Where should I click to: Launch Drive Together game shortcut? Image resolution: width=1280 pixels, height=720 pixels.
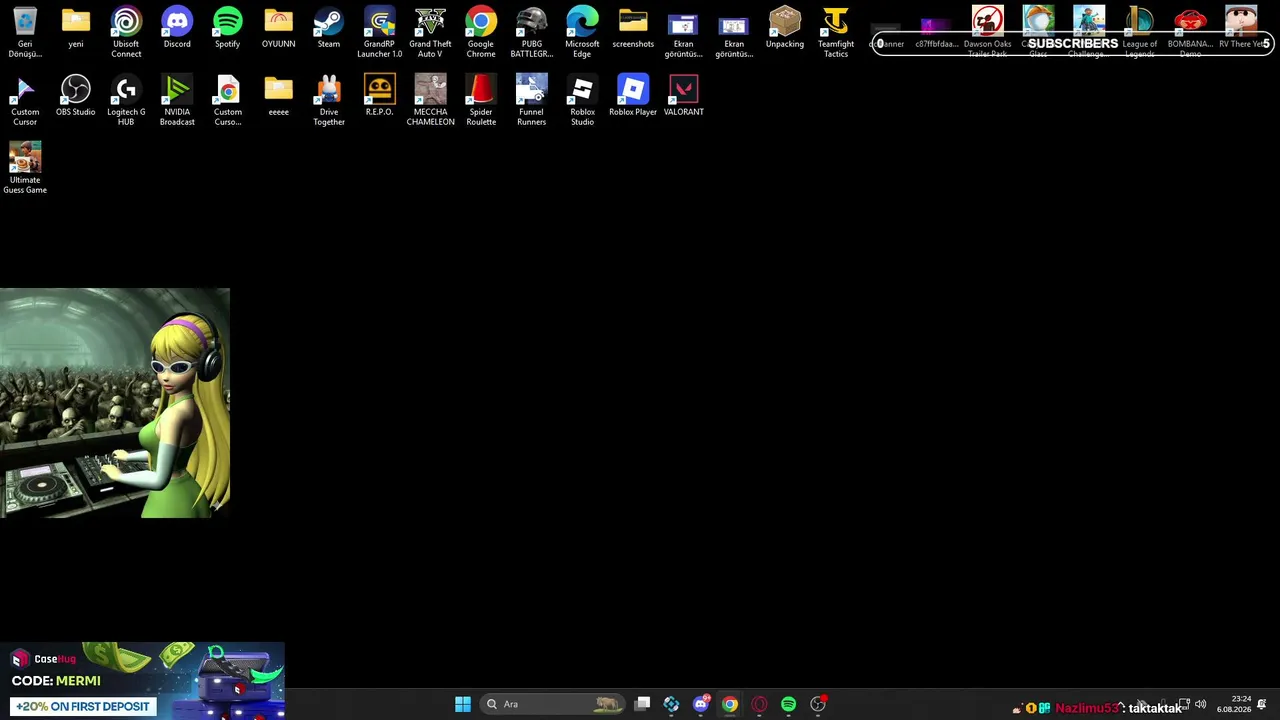[x=328, y=100]
